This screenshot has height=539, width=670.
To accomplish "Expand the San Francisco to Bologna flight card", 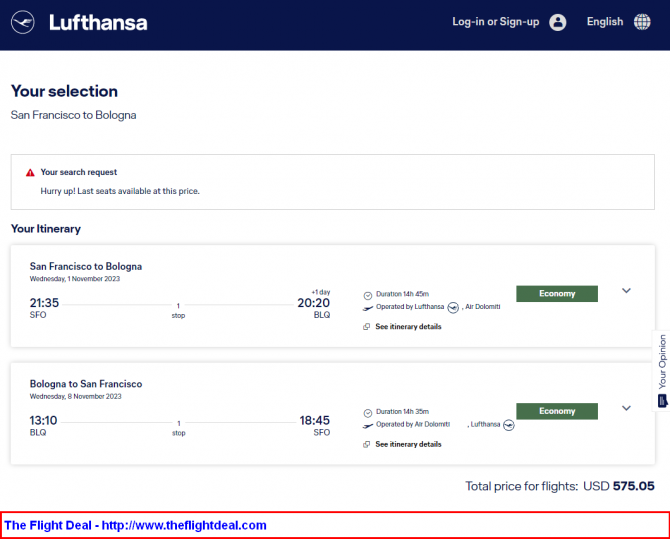I will click(626, 291).
